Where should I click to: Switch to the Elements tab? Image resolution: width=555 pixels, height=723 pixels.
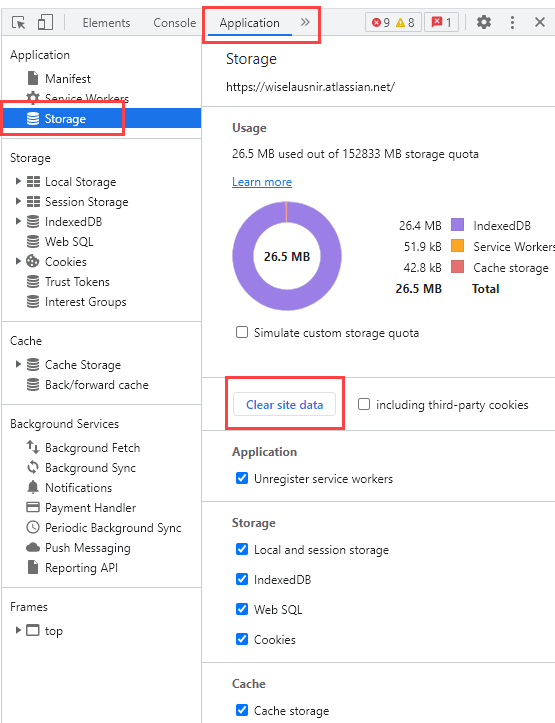106,23
